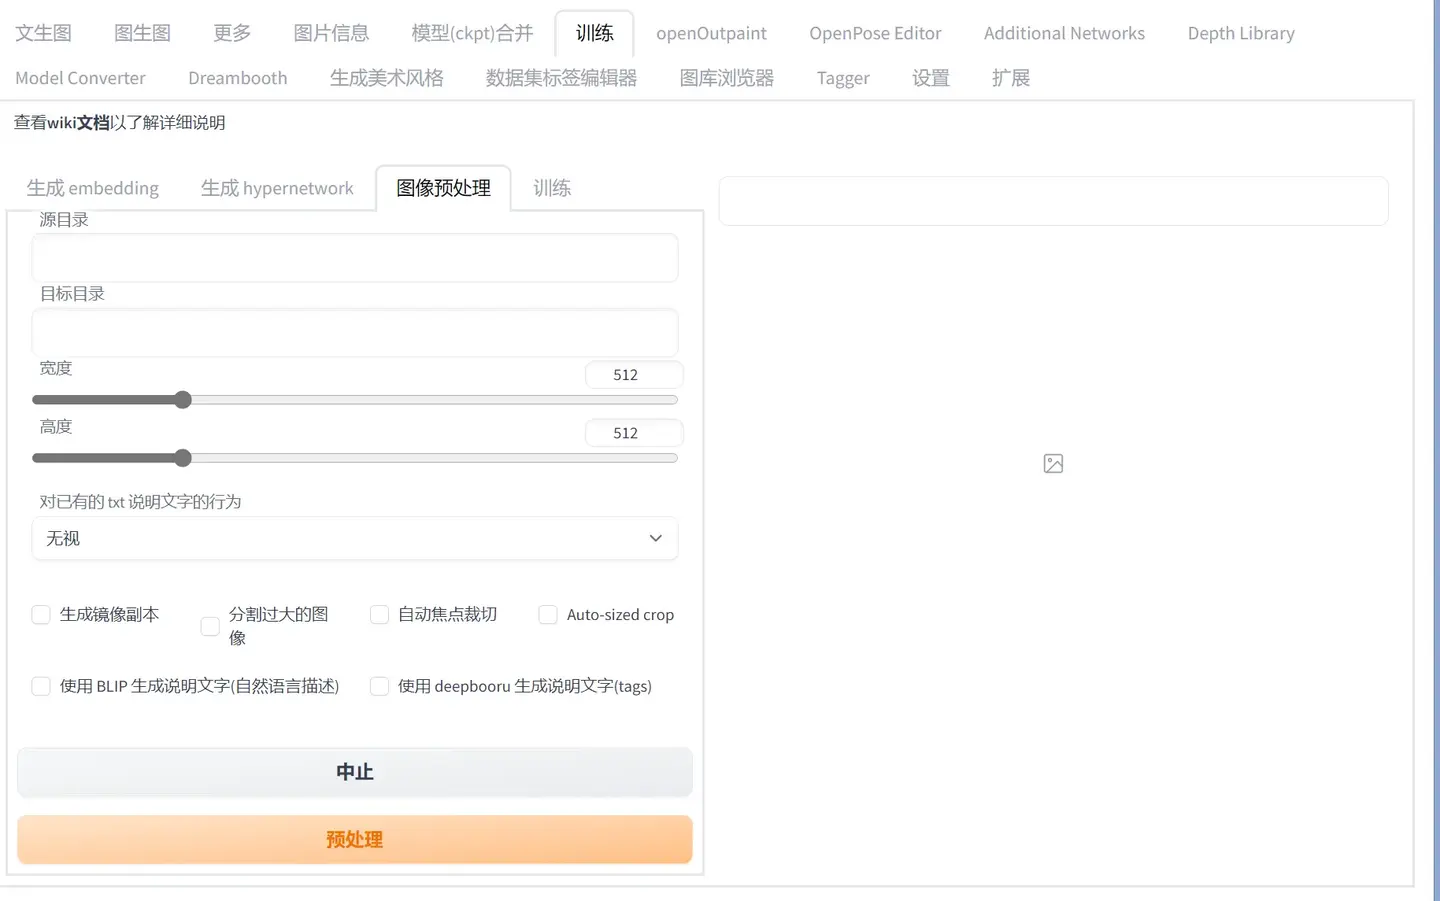Enable the 生成镜像副本 checkbox

pyautogui.click(x=41, y=614)
